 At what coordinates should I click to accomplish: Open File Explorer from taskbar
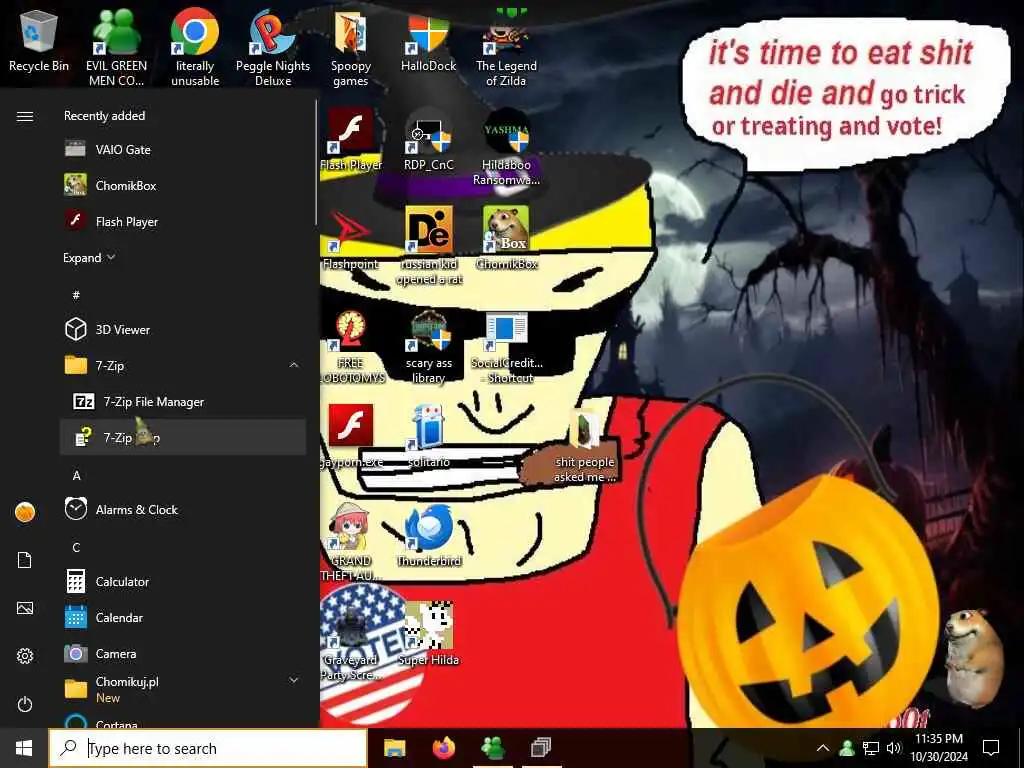pos(394,748)
